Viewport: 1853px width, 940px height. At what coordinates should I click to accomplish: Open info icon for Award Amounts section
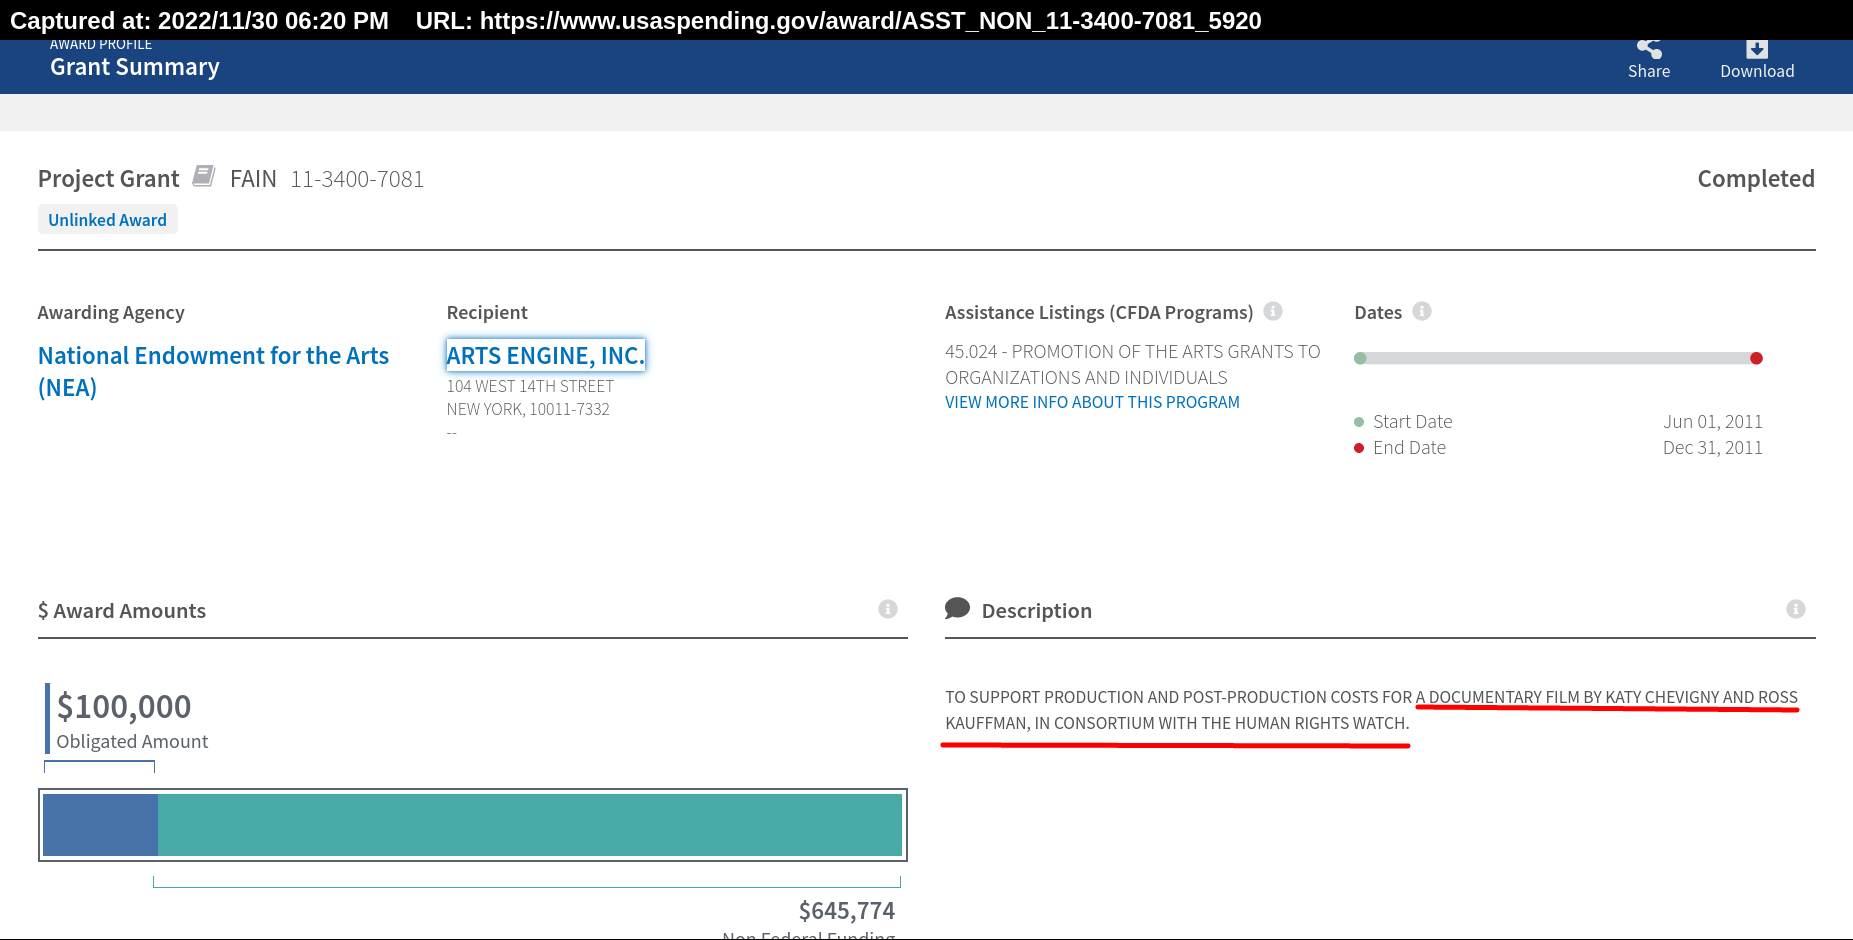point(888,609)
